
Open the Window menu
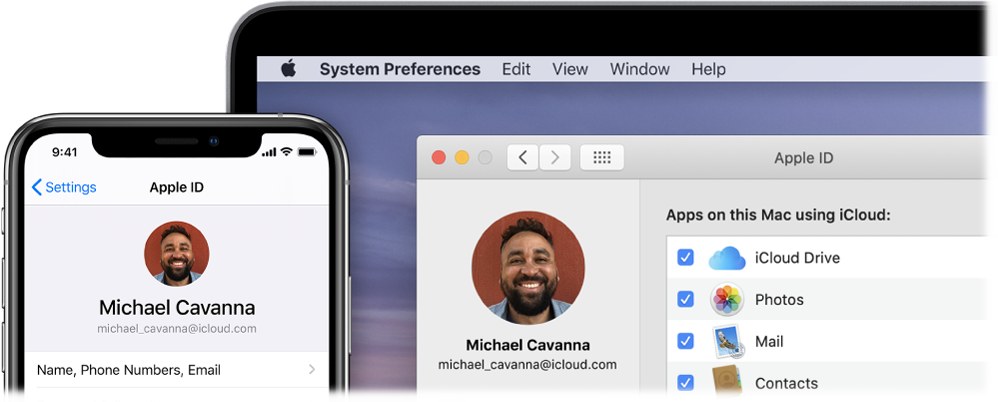(640, 69)
